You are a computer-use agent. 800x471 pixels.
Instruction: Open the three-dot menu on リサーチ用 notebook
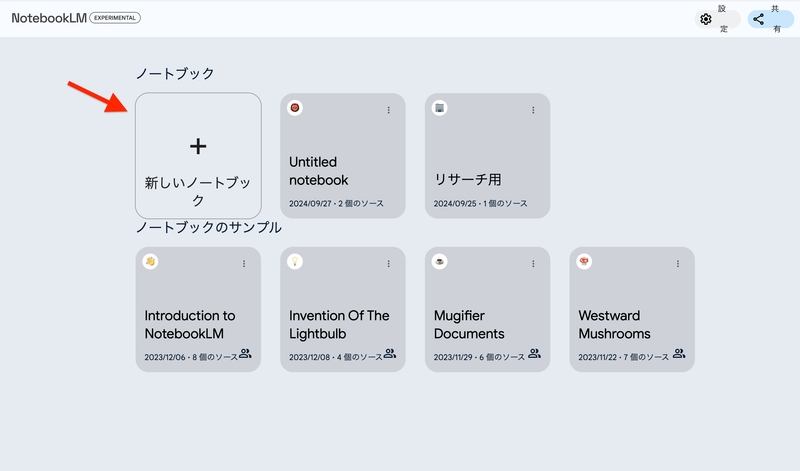pyautogui.click(x=534, y=110)
